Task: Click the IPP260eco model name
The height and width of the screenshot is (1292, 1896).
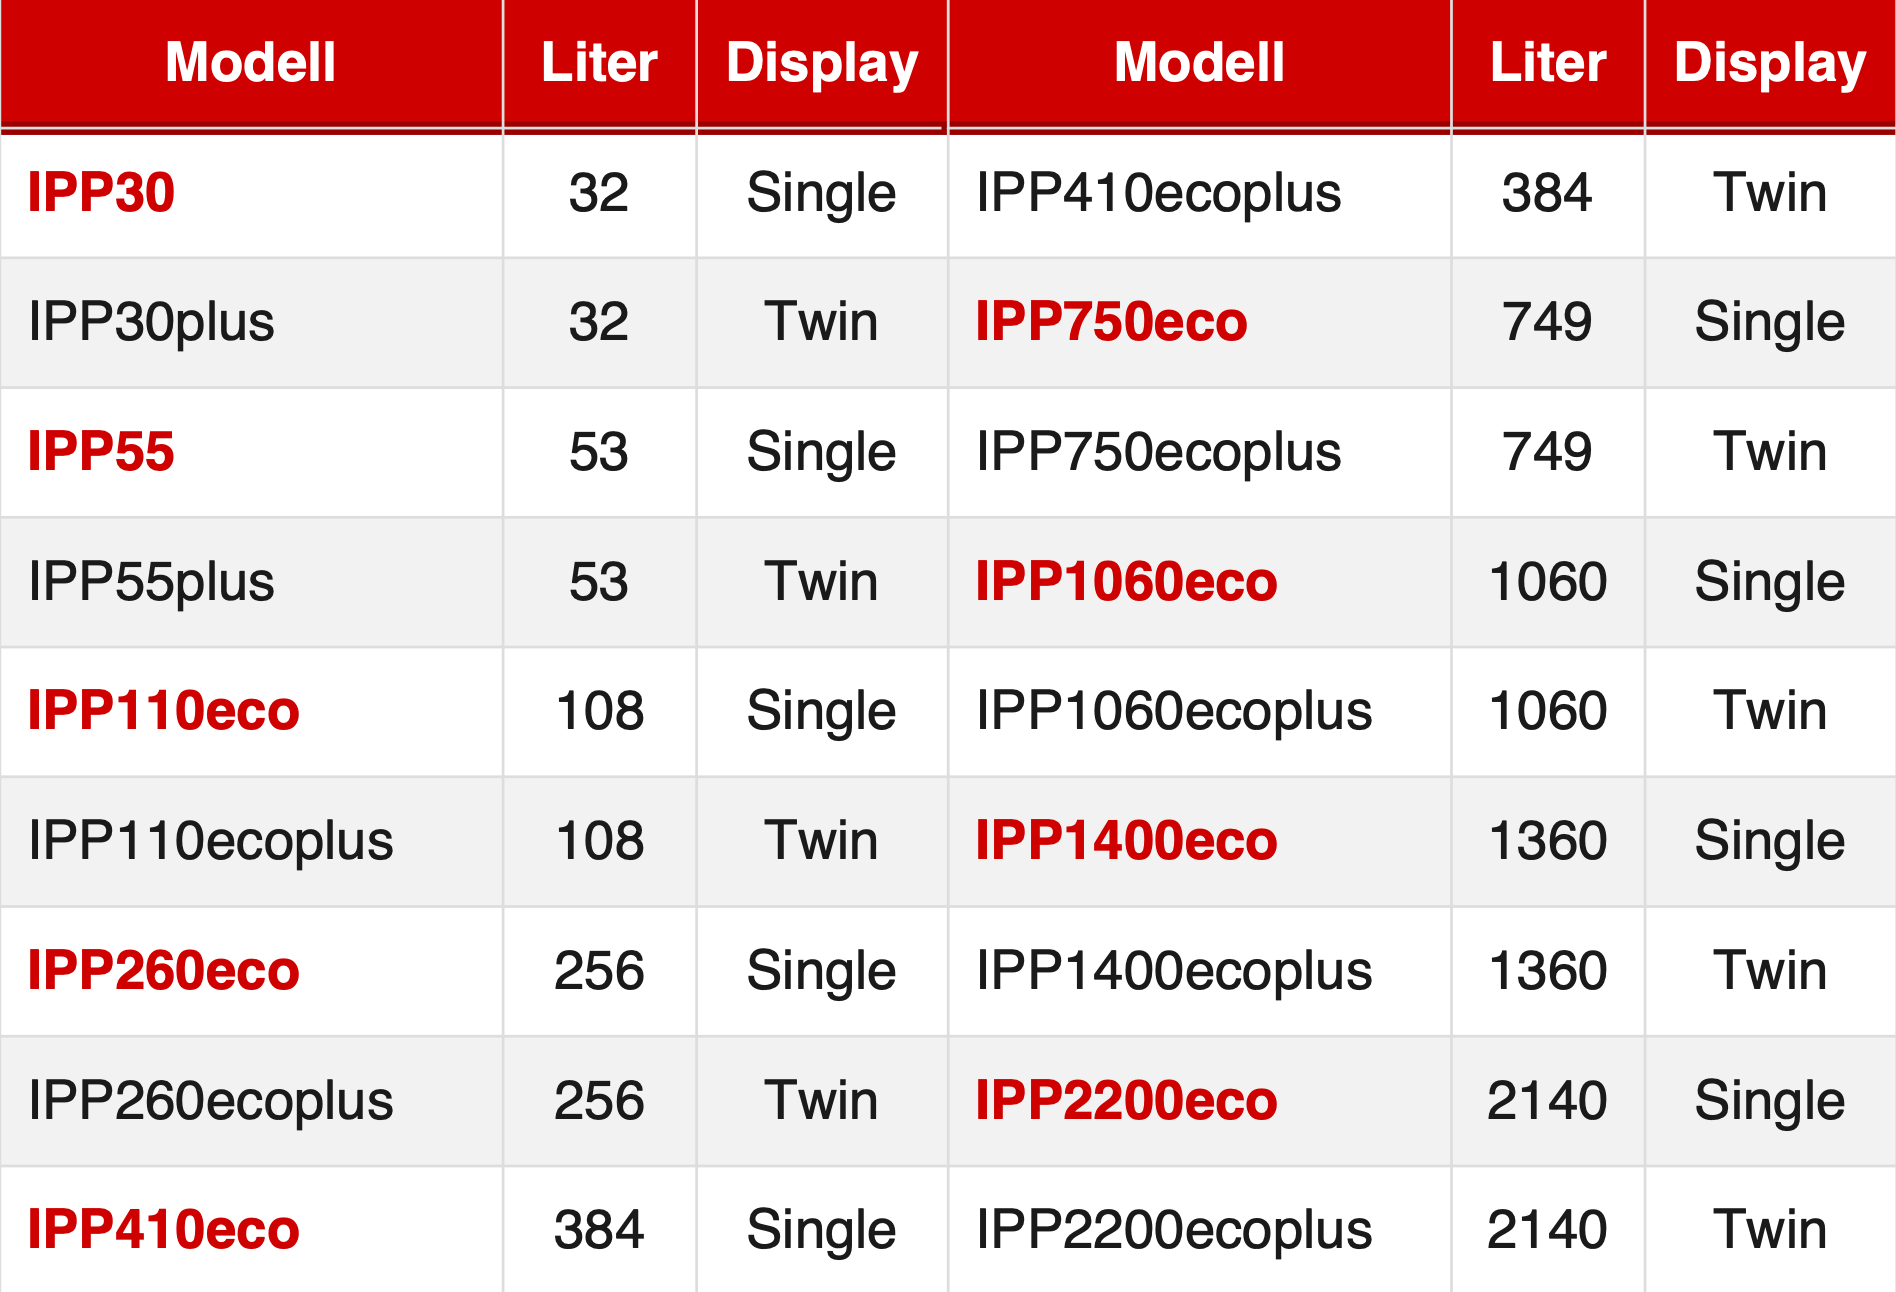Action: pyautogui.click(x=163, y=970)
